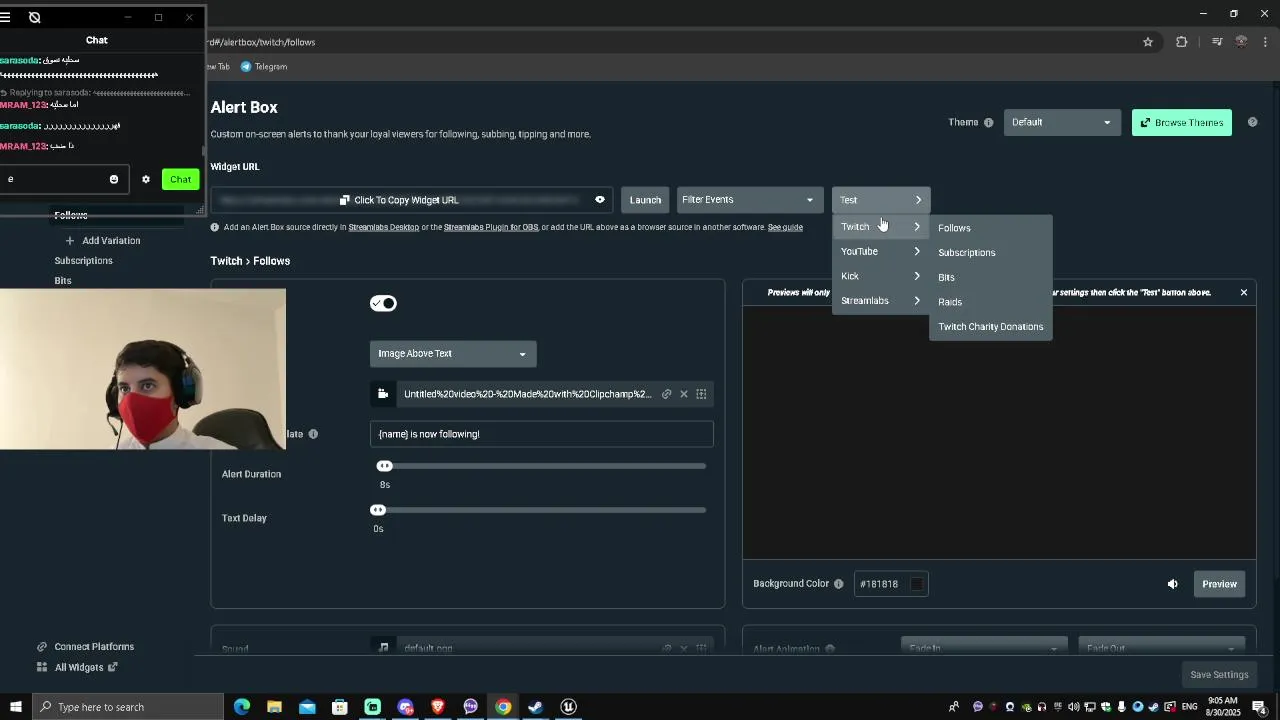Open Connect Platforms in sidebar
The height and width of the screenshot is (720, 1280).
[85, 647]
